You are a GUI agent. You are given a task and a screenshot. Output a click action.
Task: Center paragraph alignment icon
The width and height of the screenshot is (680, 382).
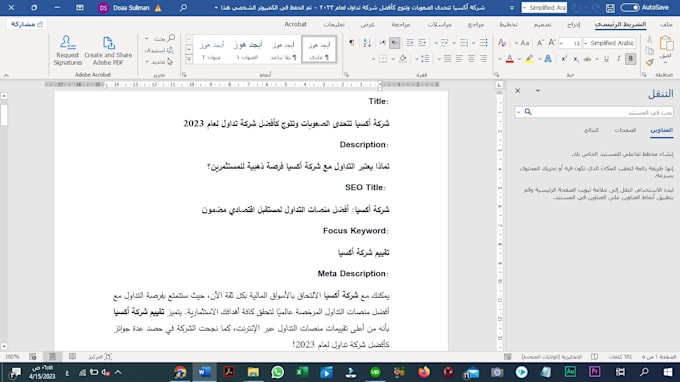click(471, 59)
